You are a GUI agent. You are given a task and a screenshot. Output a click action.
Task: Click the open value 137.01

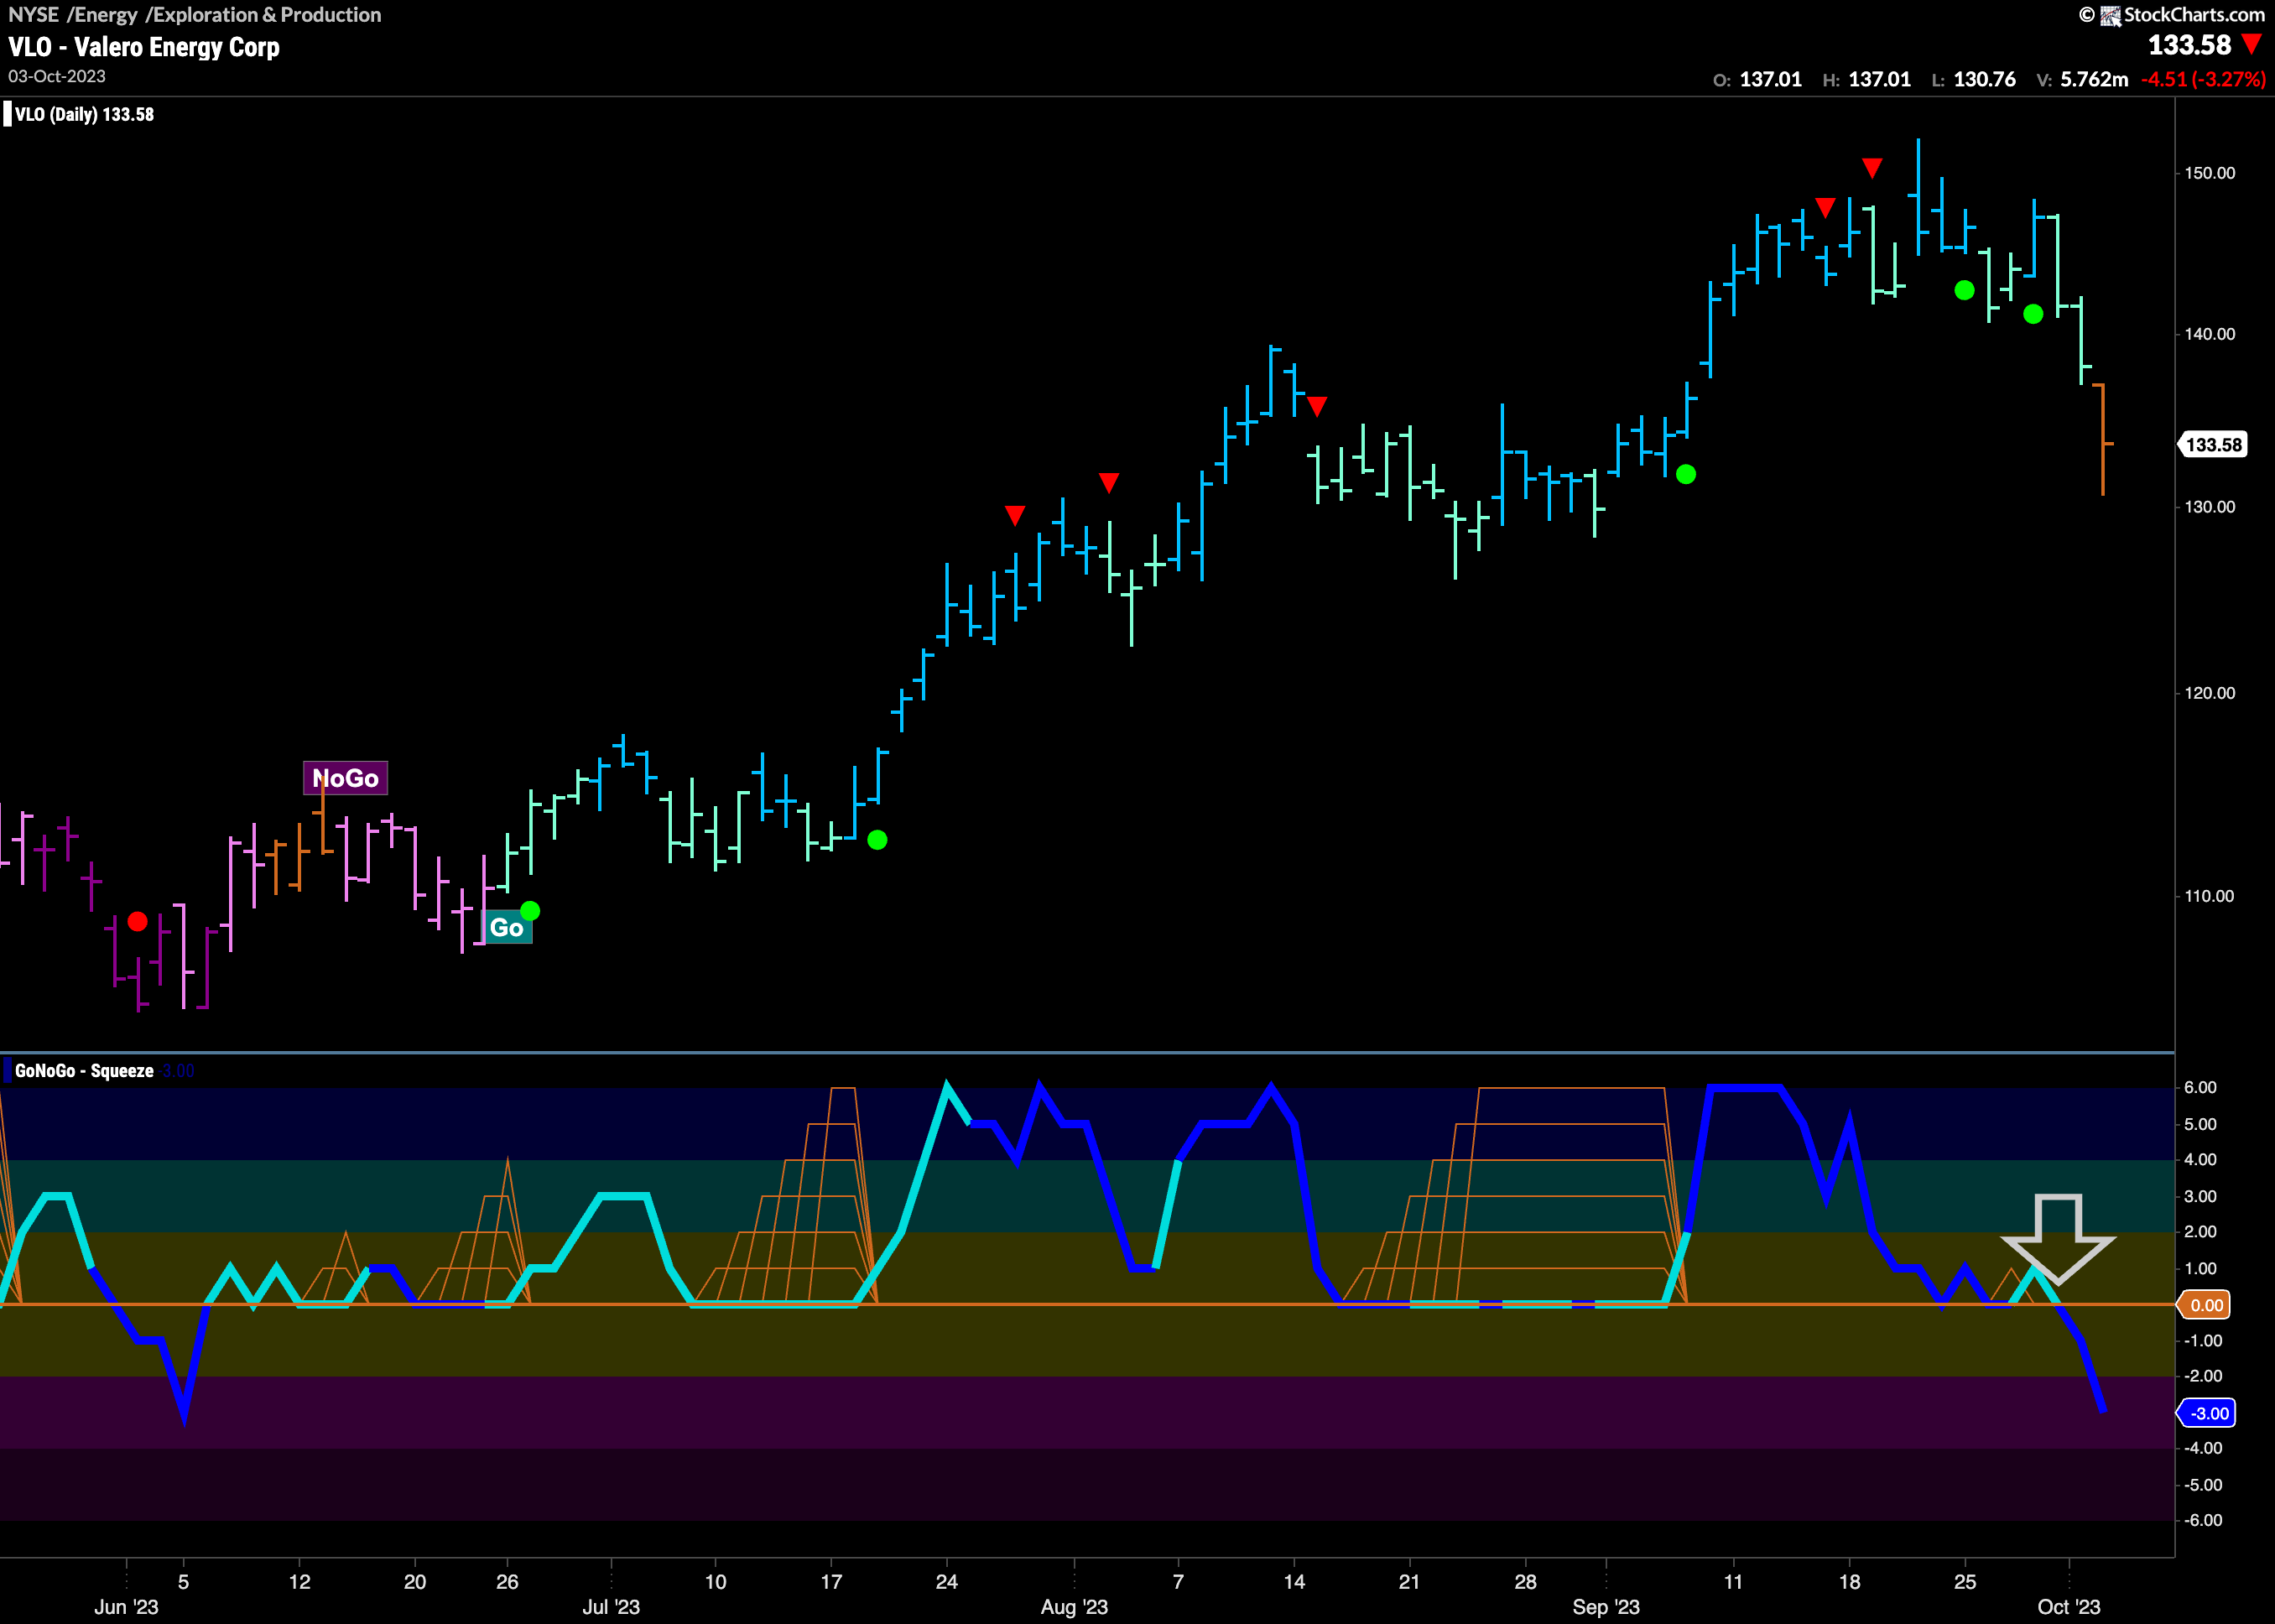[1770, 79]
